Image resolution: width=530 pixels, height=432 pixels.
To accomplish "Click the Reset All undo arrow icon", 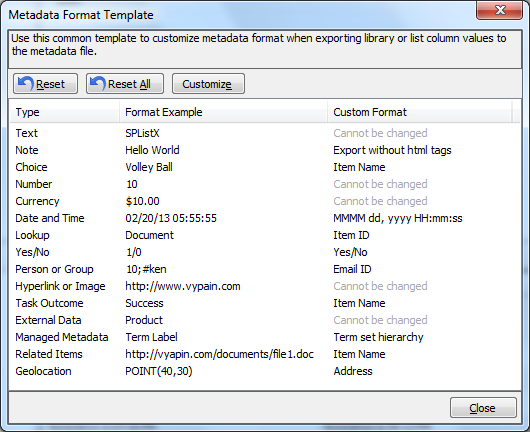I will (x=98, y=83).
